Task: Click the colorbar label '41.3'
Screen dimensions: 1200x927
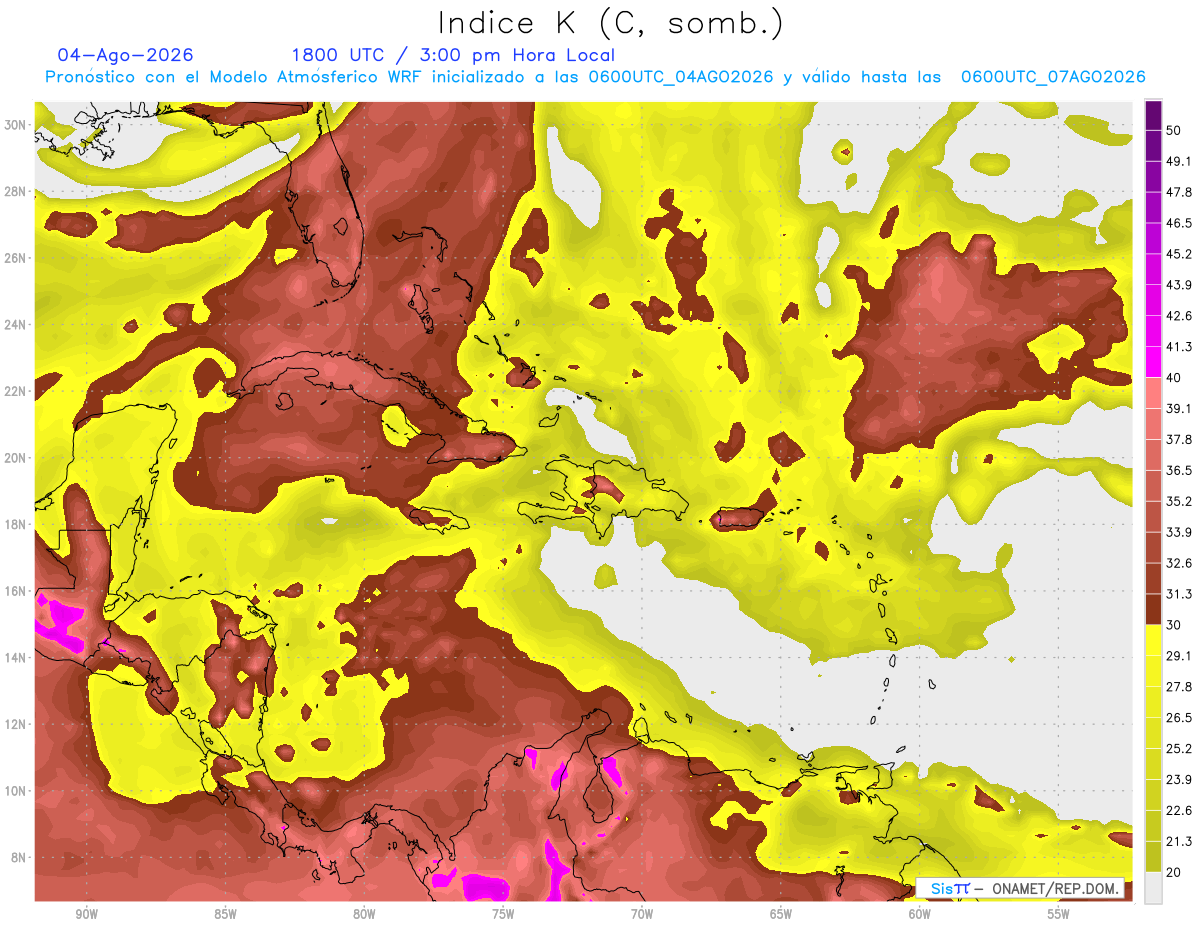Action: click(1179, 347)
